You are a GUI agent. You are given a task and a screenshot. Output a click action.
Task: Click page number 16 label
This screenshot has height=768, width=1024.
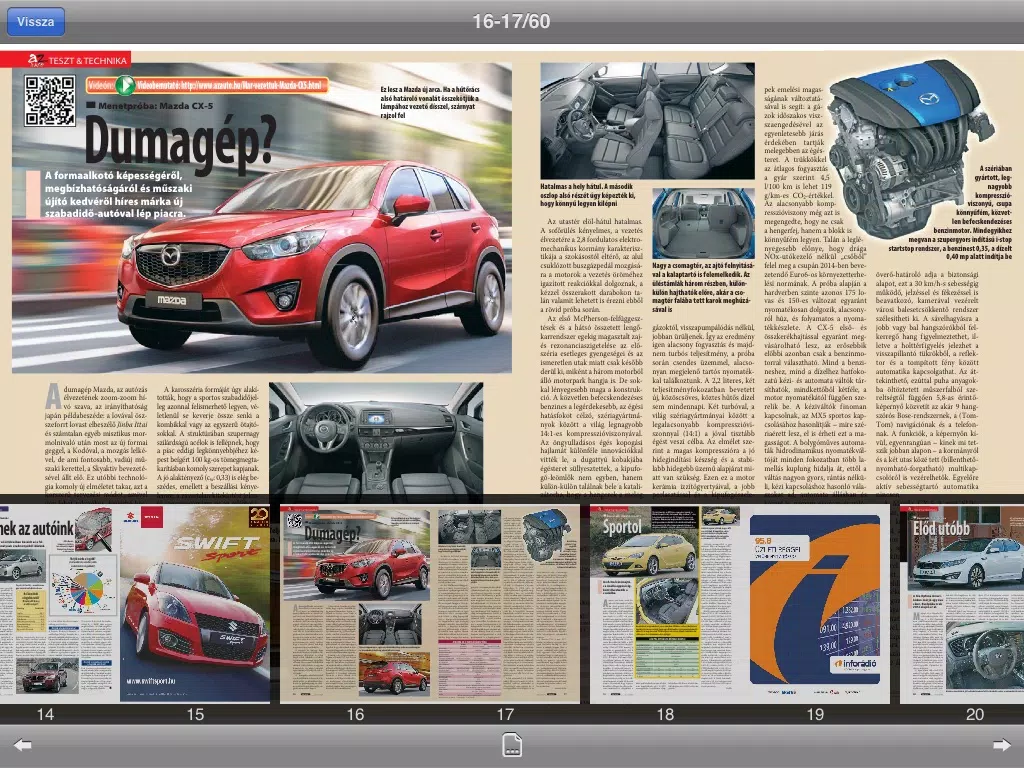(x=355, y=714)
